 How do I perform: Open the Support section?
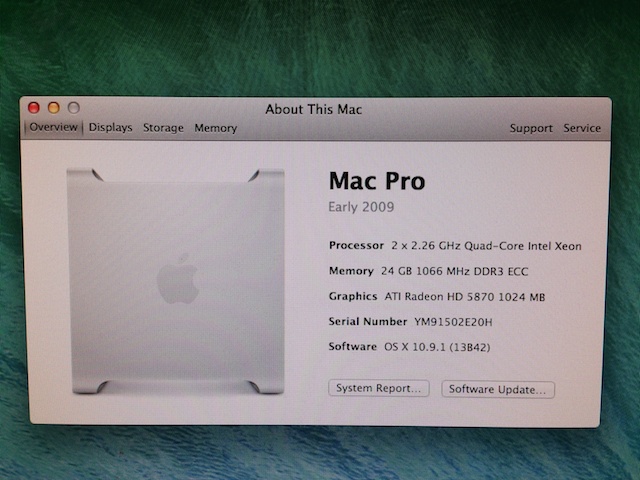click(x=530, y=128)
